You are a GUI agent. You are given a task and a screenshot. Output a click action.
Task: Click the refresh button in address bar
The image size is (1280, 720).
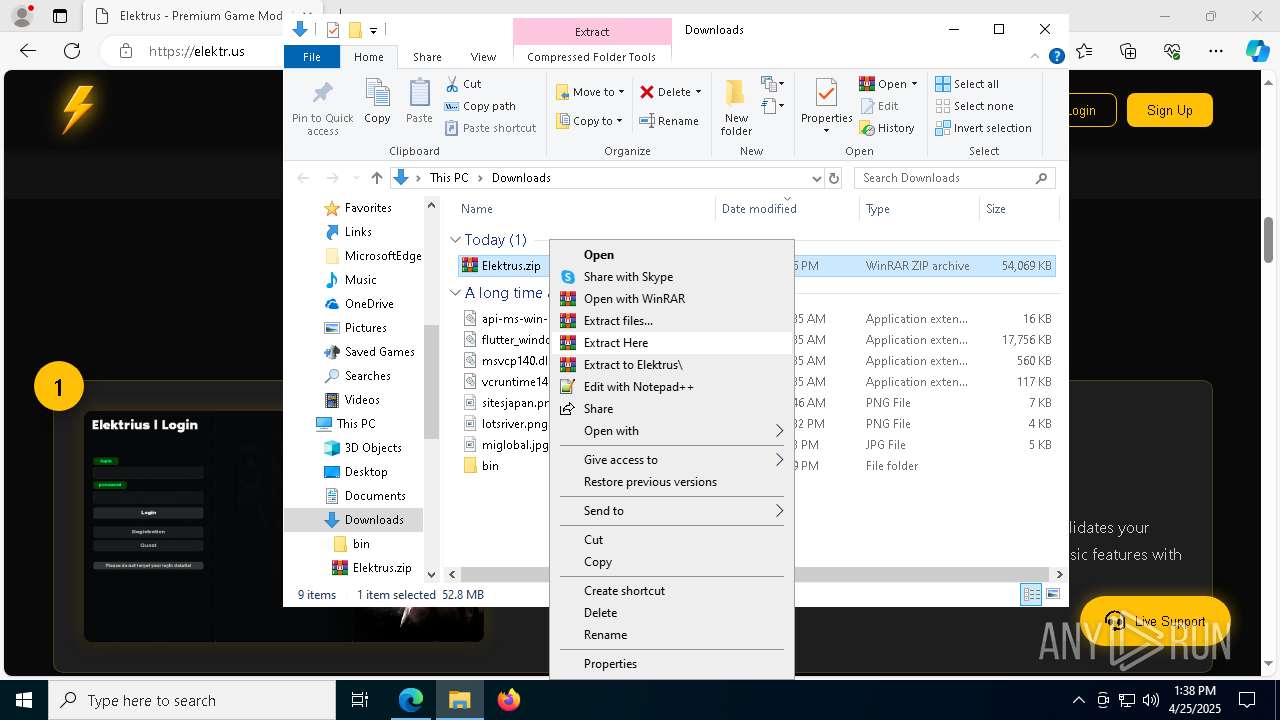[835, 178]
